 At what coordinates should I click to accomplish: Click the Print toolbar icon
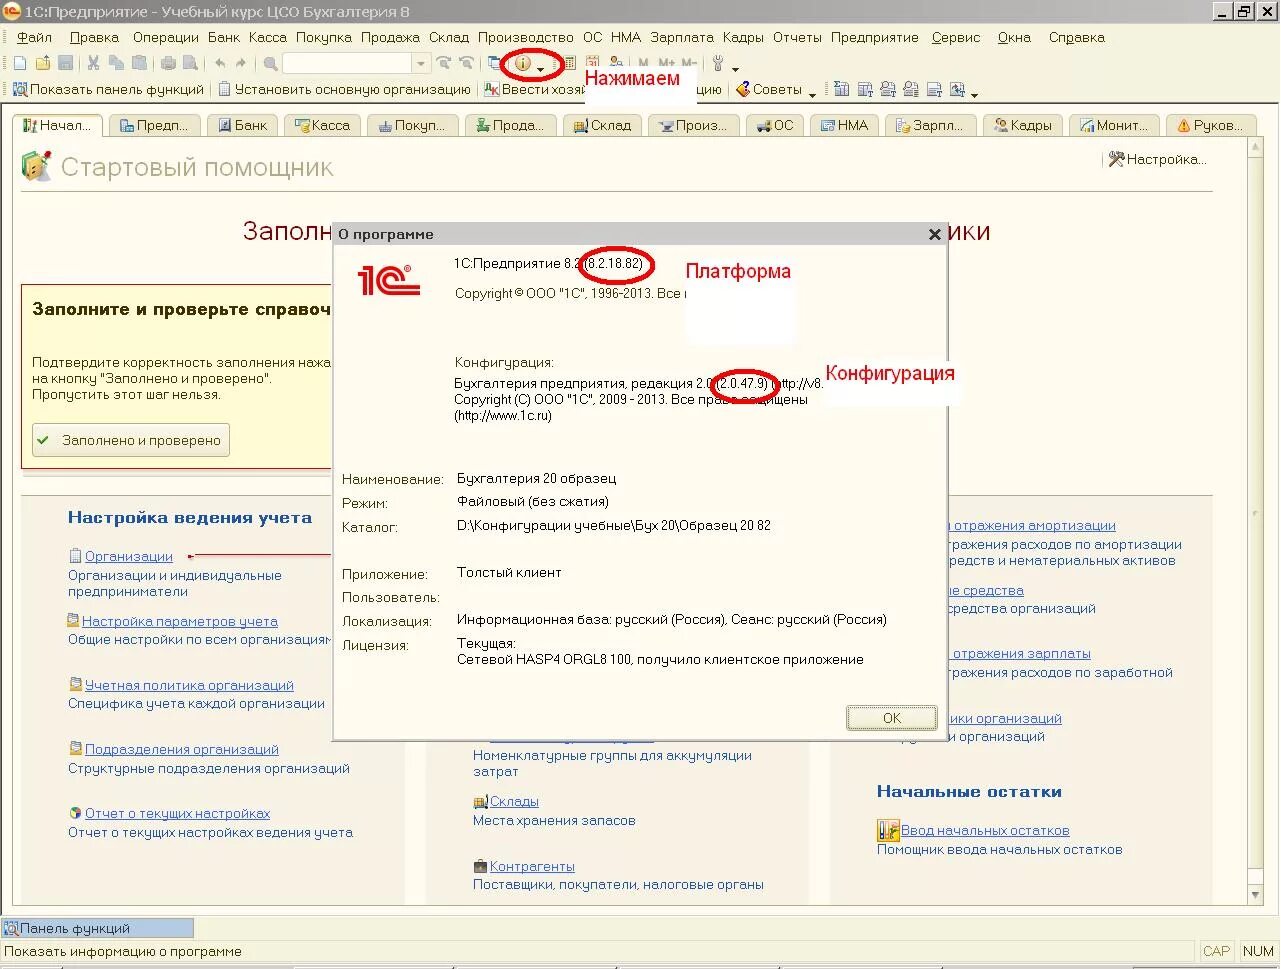pyautogui.click(x=168, y=63)
